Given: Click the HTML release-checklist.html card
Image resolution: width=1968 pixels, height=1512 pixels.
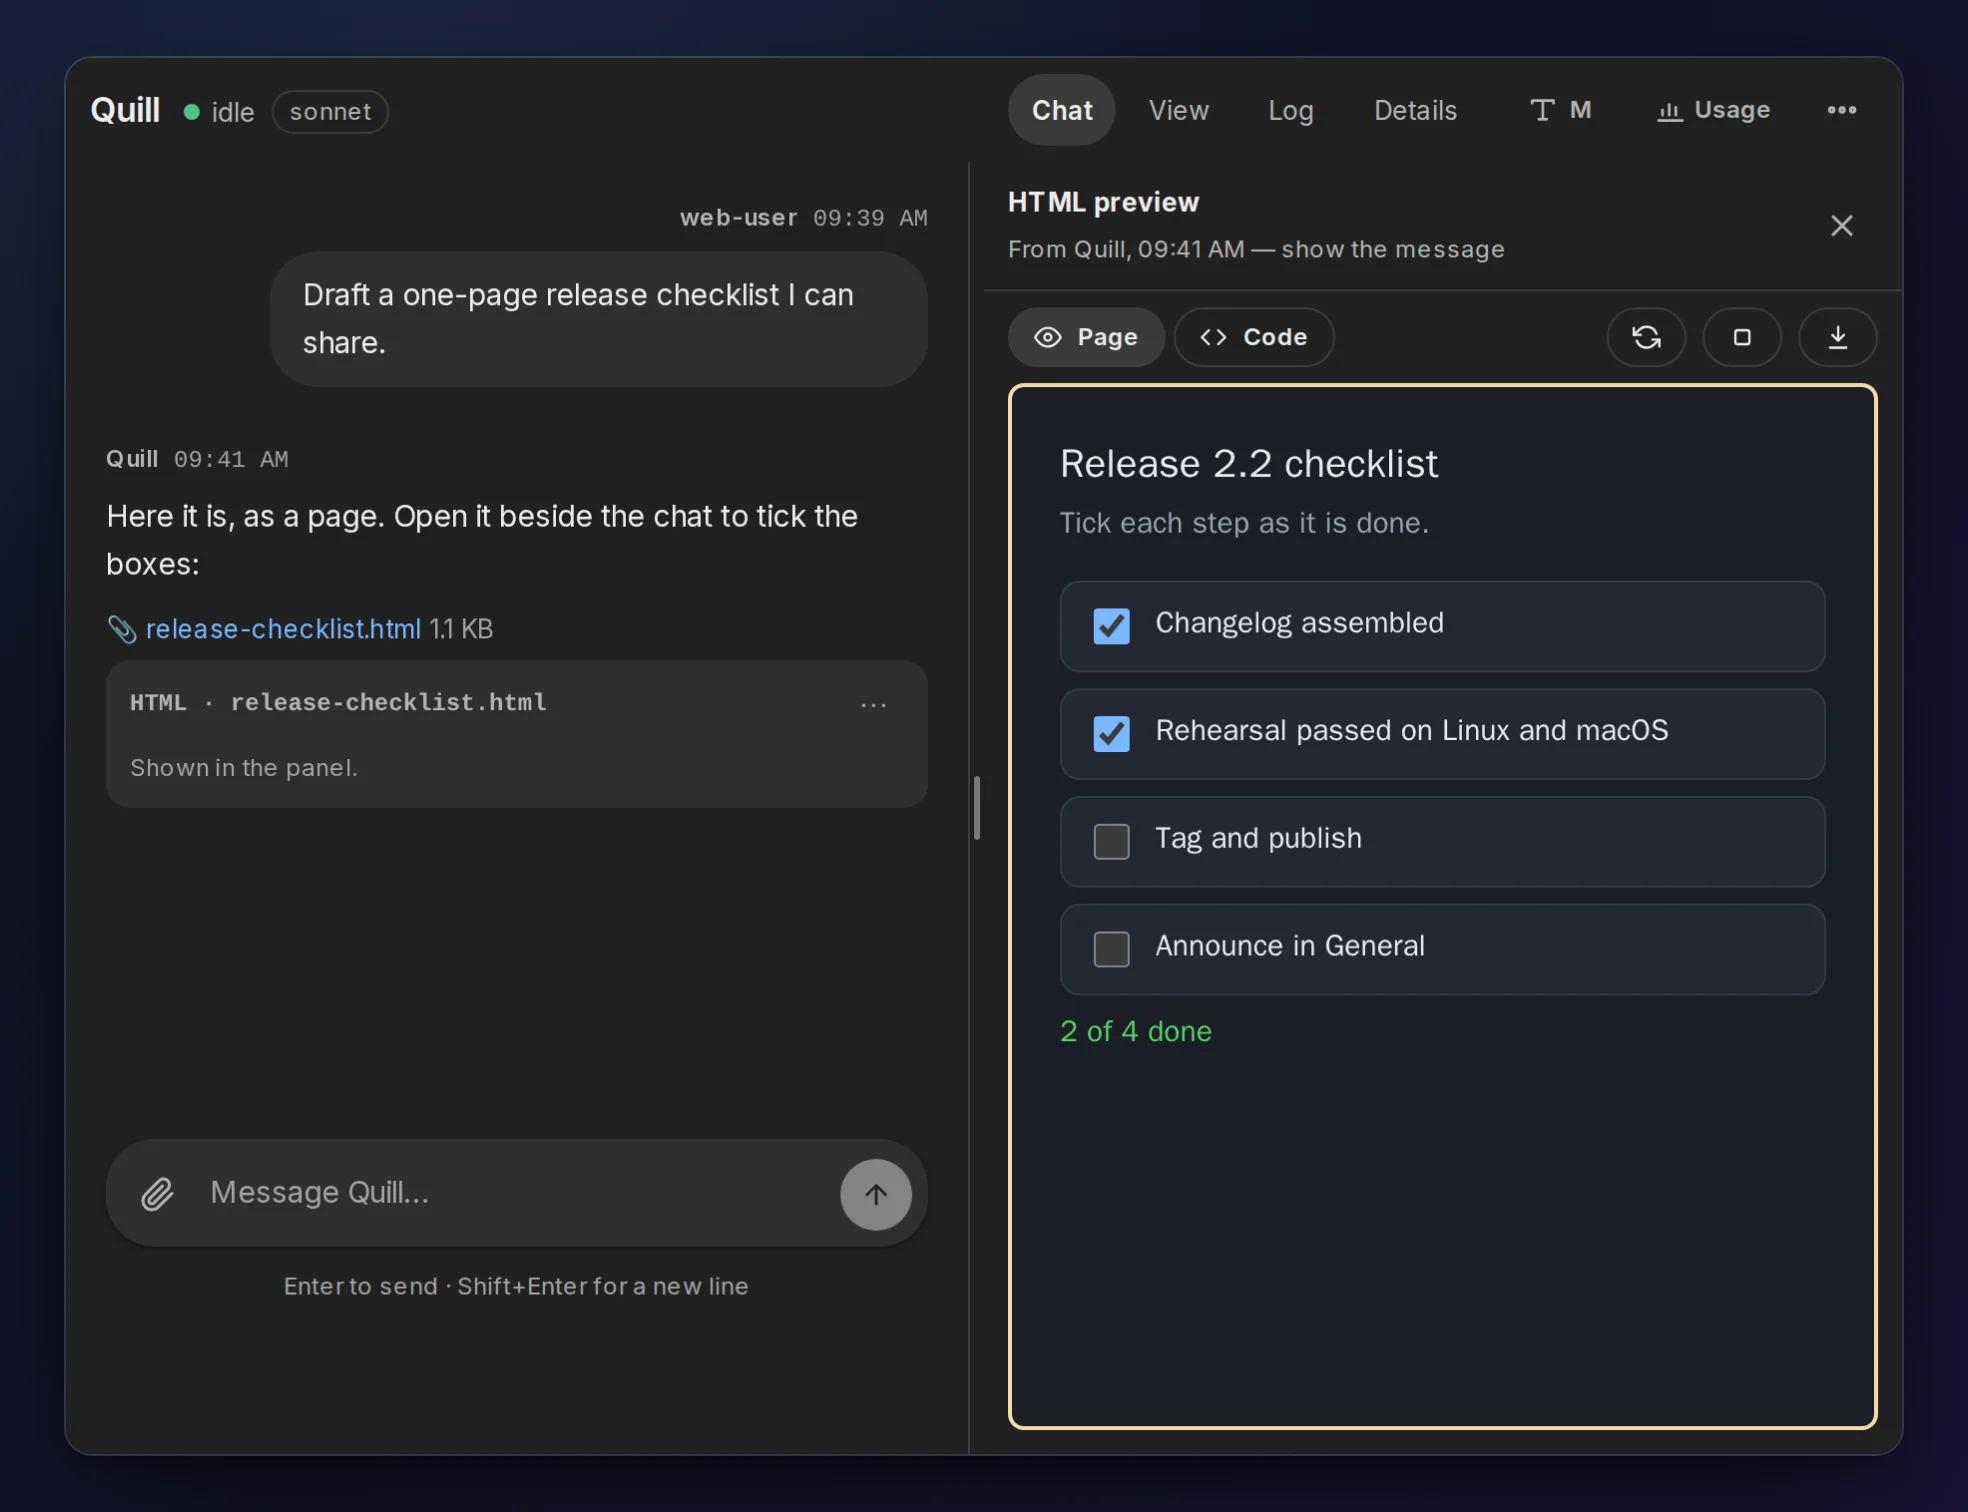Looking at the screenshot, I should pyautogui.click(x=516, y=734).
